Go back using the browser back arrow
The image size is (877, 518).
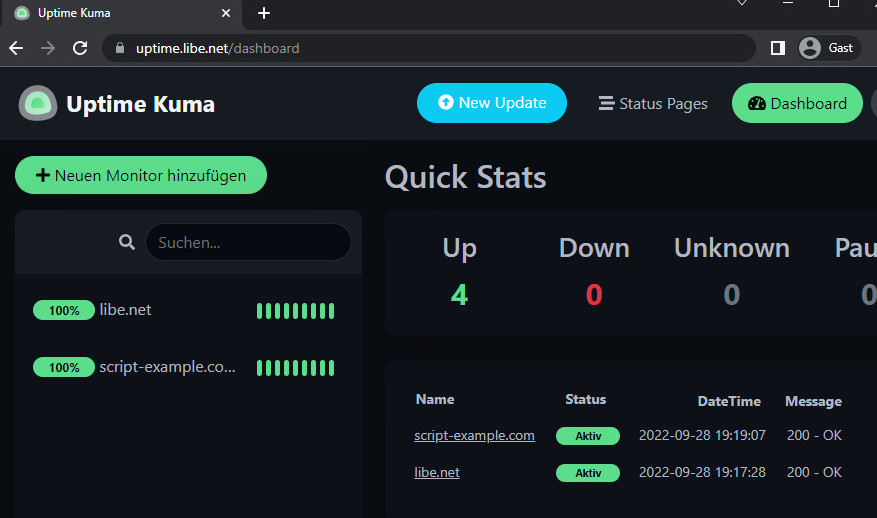click(x=16, y=48)
